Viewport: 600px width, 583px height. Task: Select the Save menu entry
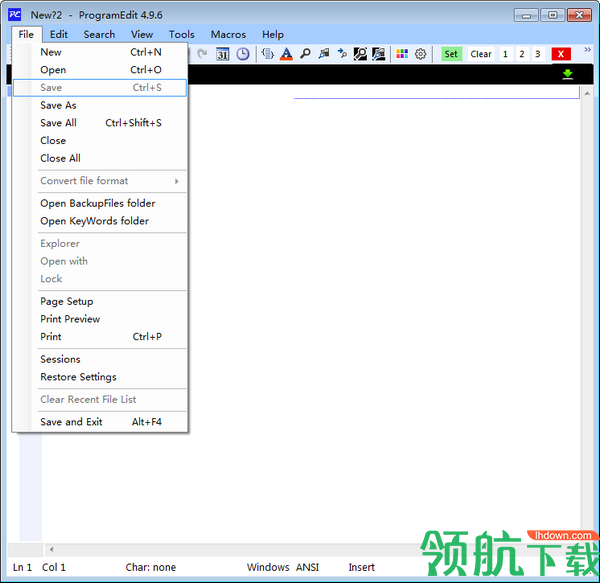coord(100,88)
